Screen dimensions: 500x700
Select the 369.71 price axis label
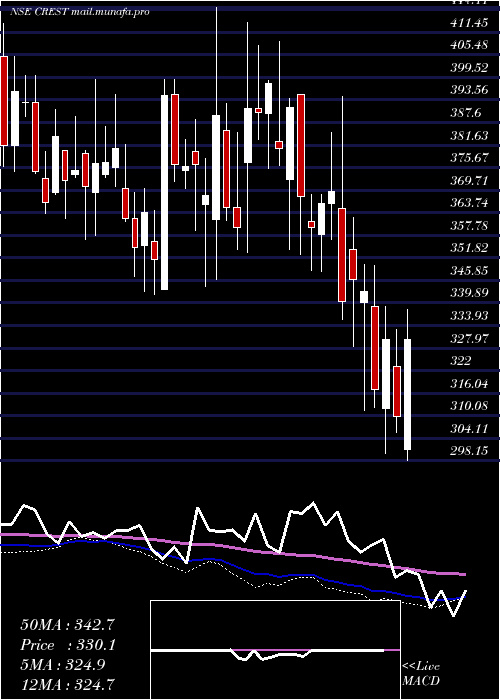coord(469,181)
